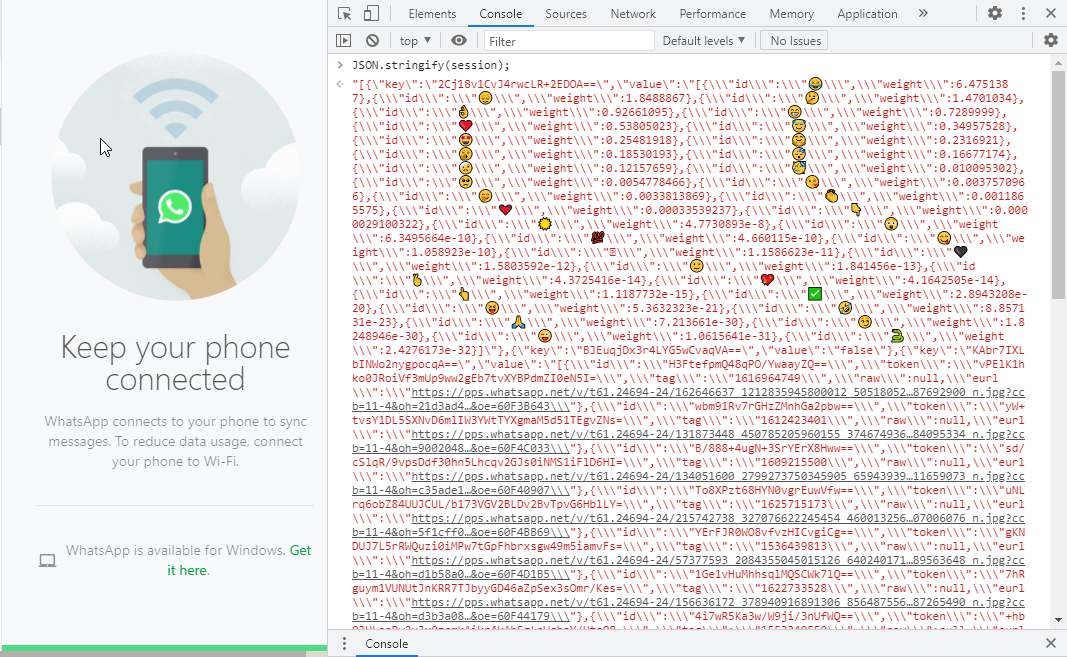The width and height of the screenshot is (1067, 657).
Task: Clear the console output
Action: (372, 41)
